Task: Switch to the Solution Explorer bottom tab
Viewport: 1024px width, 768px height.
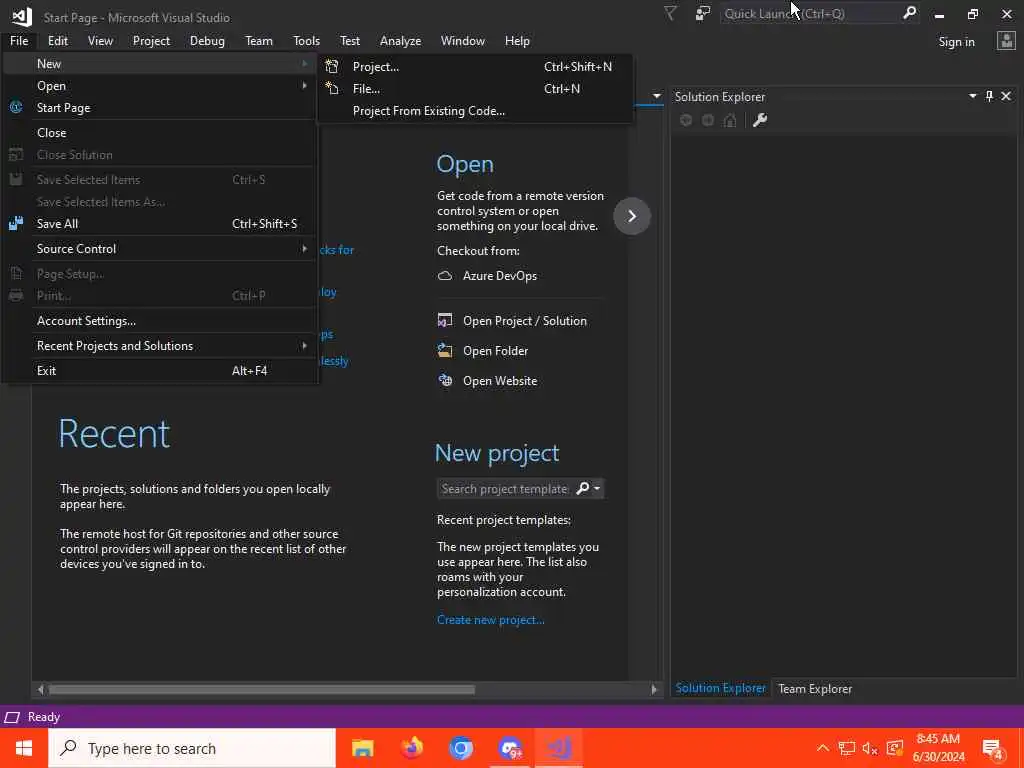Action: tap(720, 688)
